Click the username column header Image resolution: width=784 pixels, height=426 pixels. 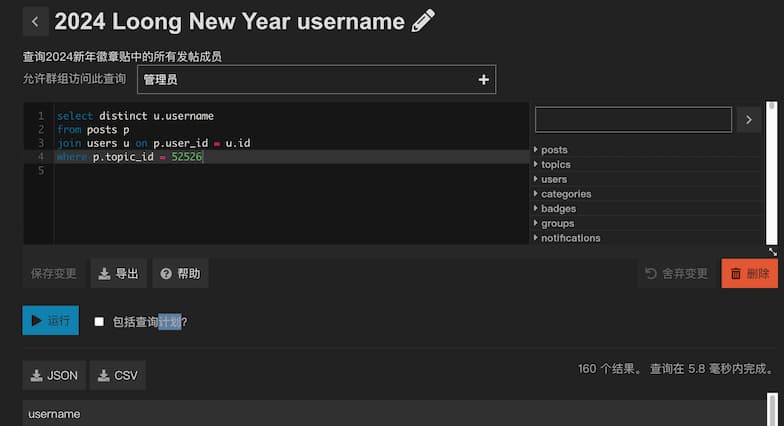pos(54,414)
